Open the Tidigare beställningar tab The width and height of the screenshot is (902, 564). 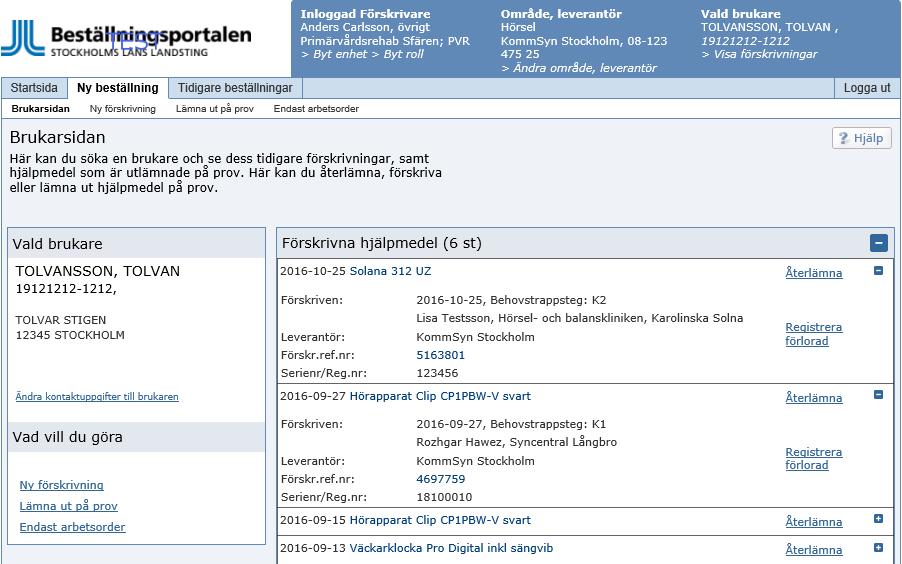pos(235,88)
